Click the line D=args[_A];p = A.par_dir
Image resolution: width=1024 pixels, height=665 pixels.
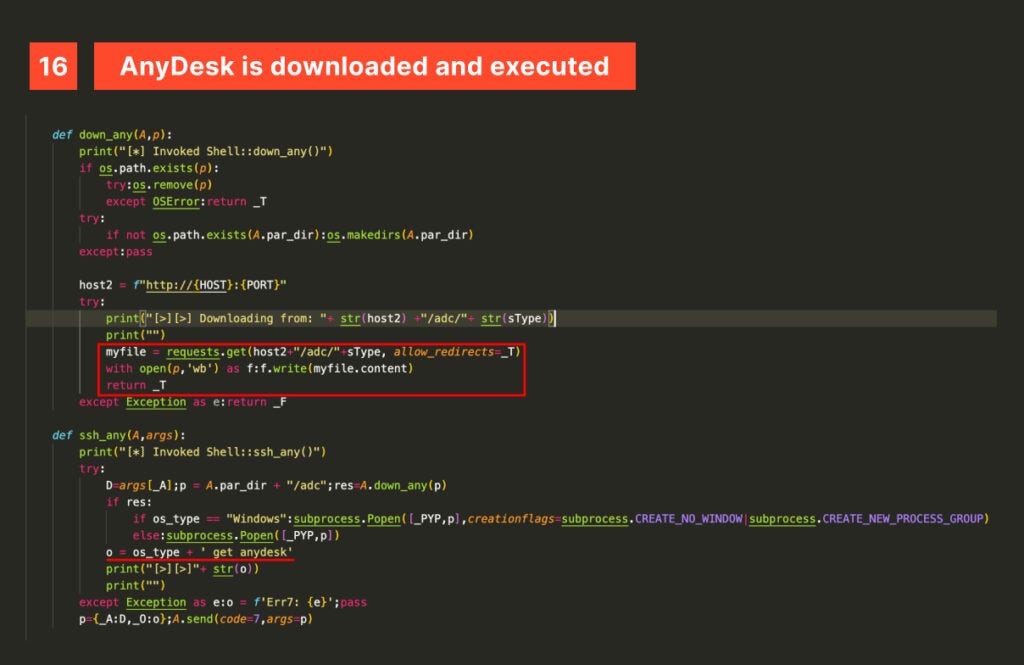(276, 485)
